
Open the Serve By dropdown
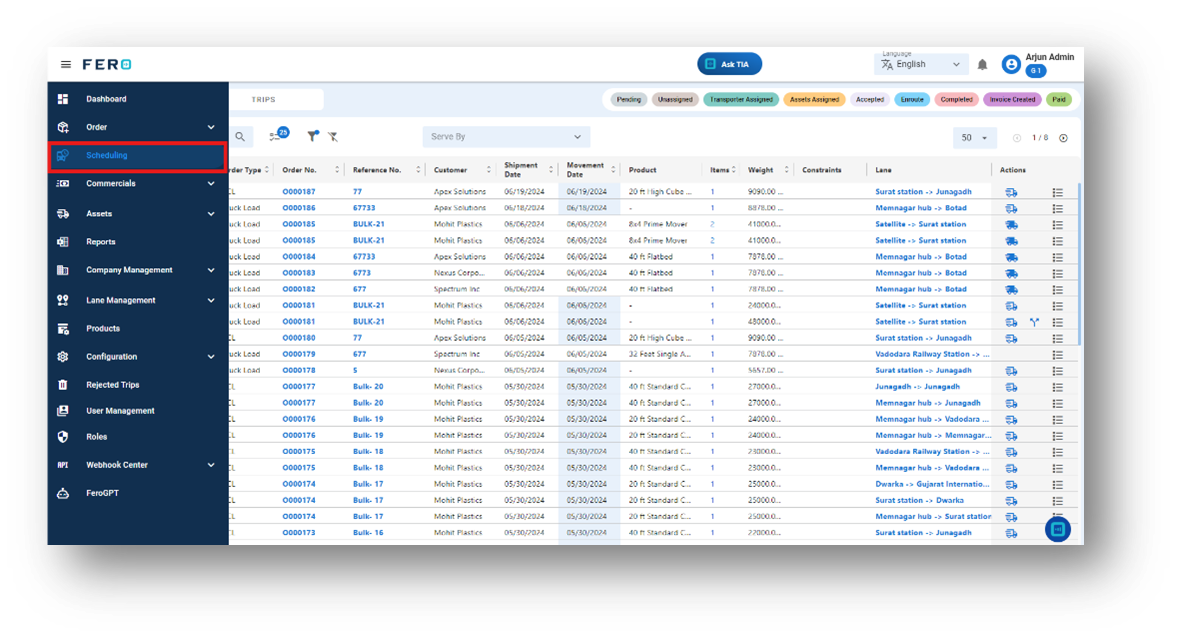coord(506,137)
